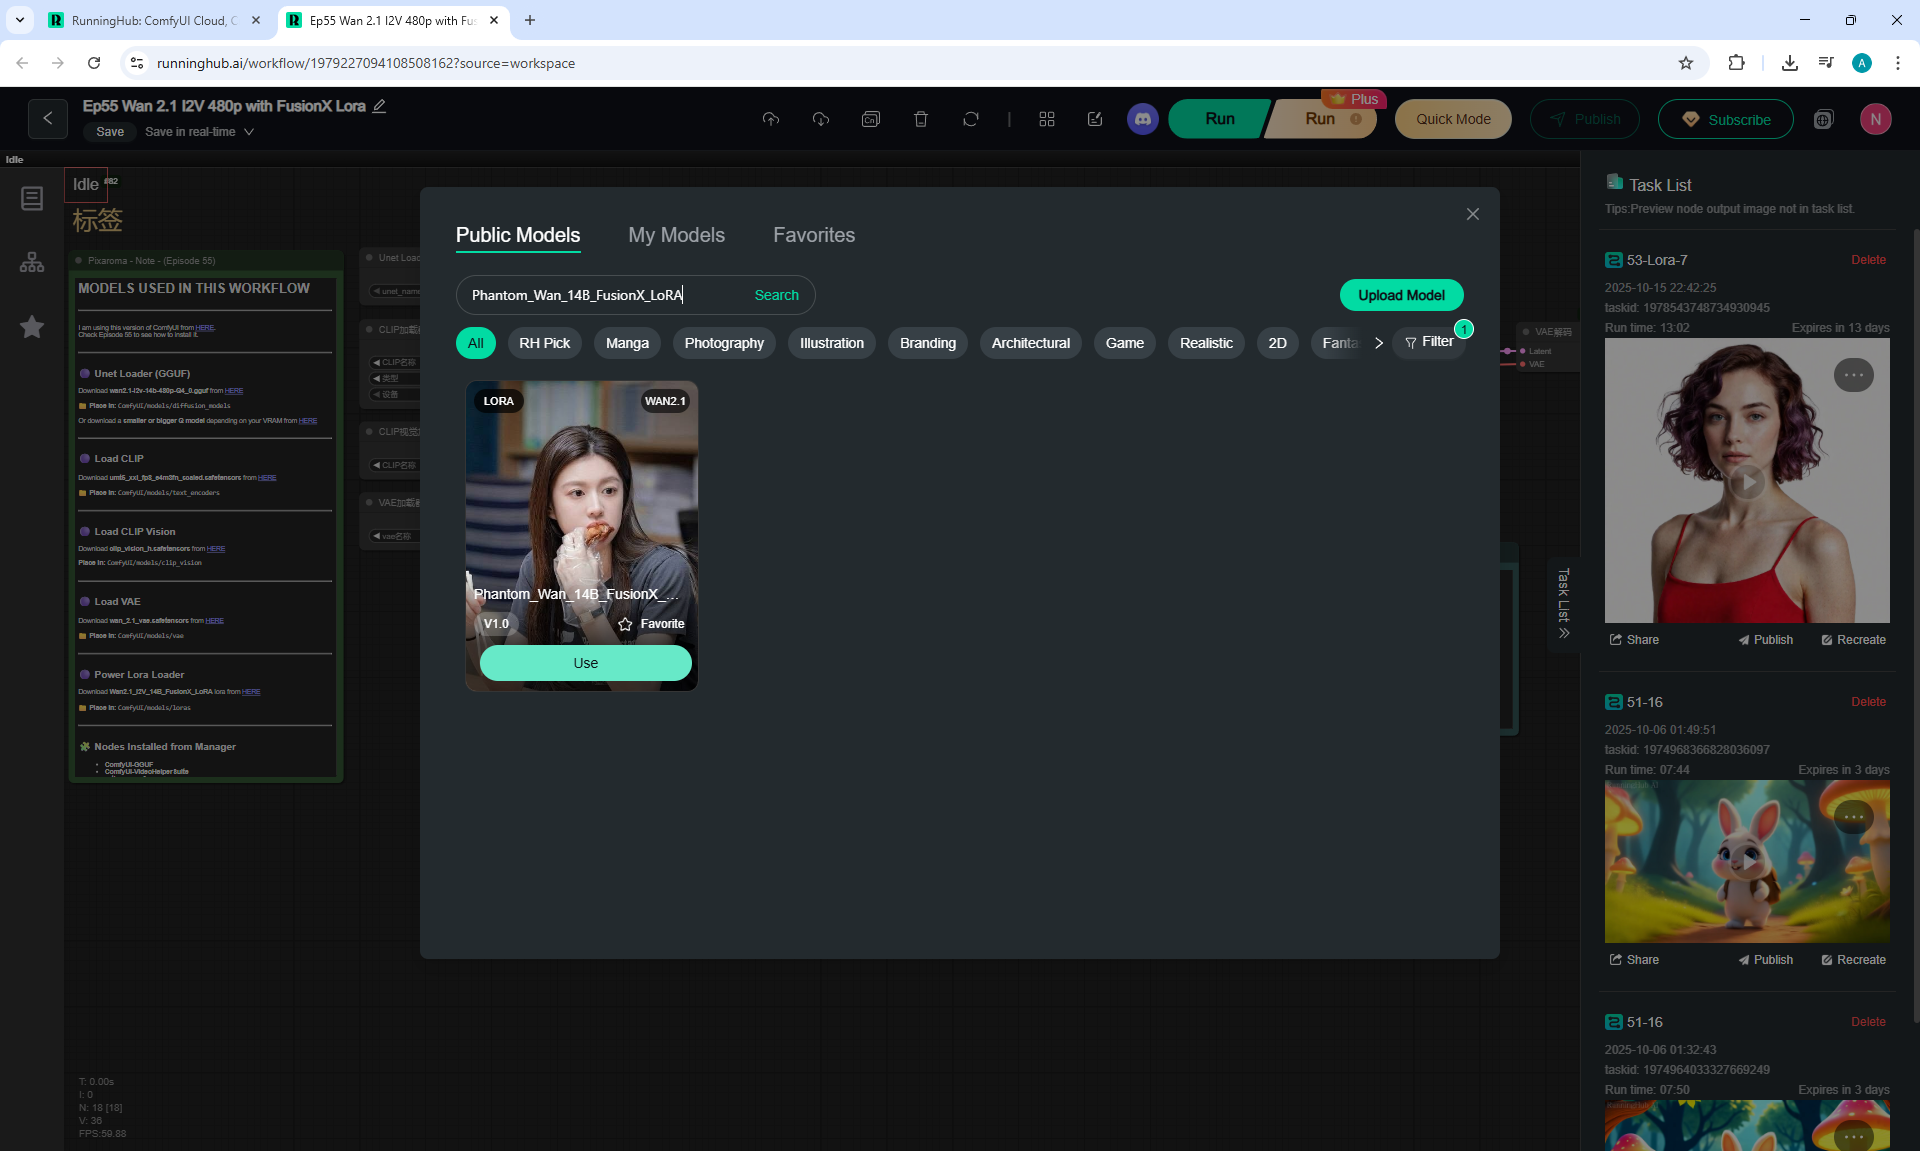The image size is (1920, 1151).
Task: Switch to My Models tab
Action: (676, 235)
